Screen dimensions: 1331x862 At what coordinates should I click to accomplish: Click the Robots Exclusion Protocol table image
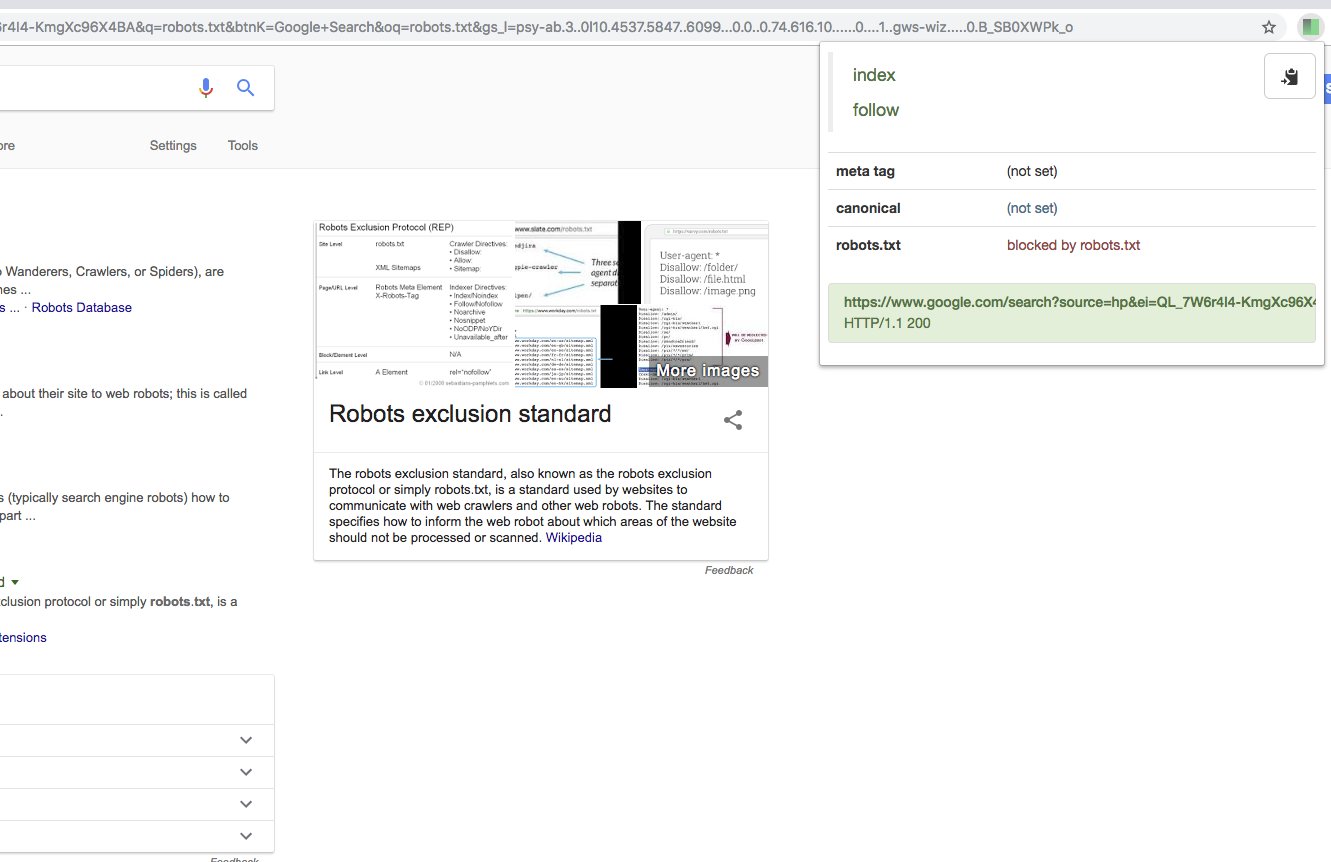point(415,304)
